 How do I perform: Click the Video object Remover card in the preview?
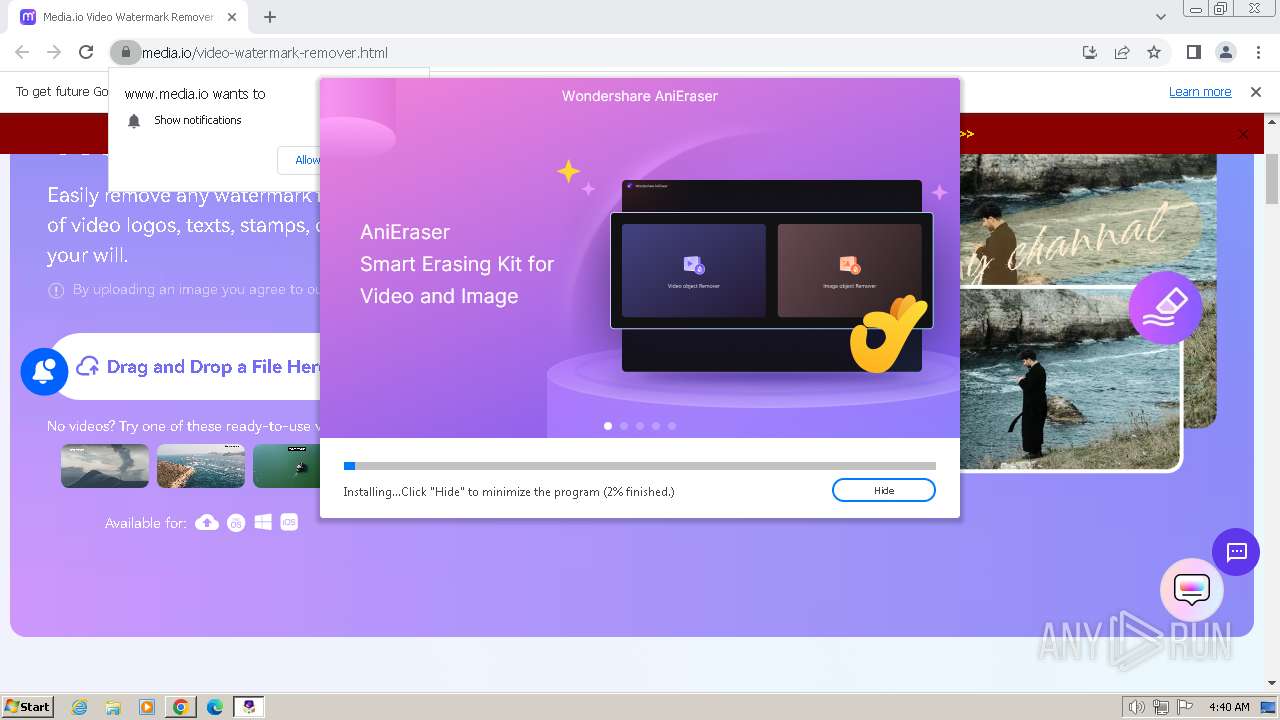pos(694,270)
